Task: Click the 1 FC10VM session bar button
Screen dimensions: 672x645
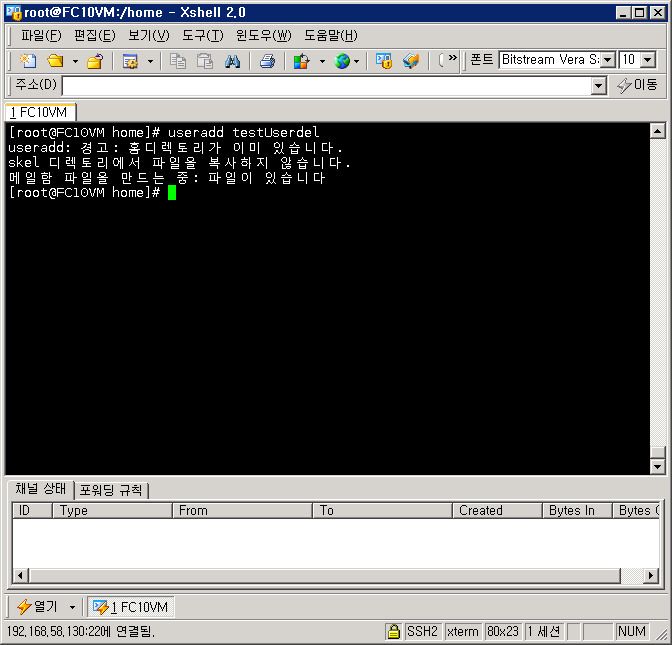Action: pyautogui.click(x=131, y=607)
